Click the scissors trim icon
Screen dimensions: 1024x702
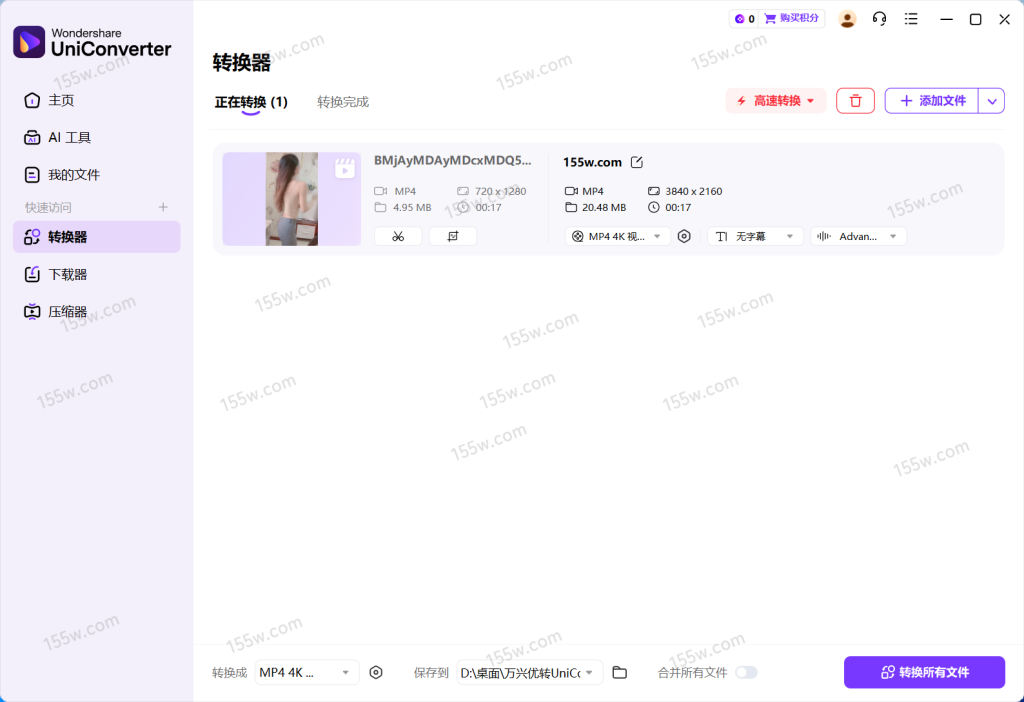[x=398, y=236]
